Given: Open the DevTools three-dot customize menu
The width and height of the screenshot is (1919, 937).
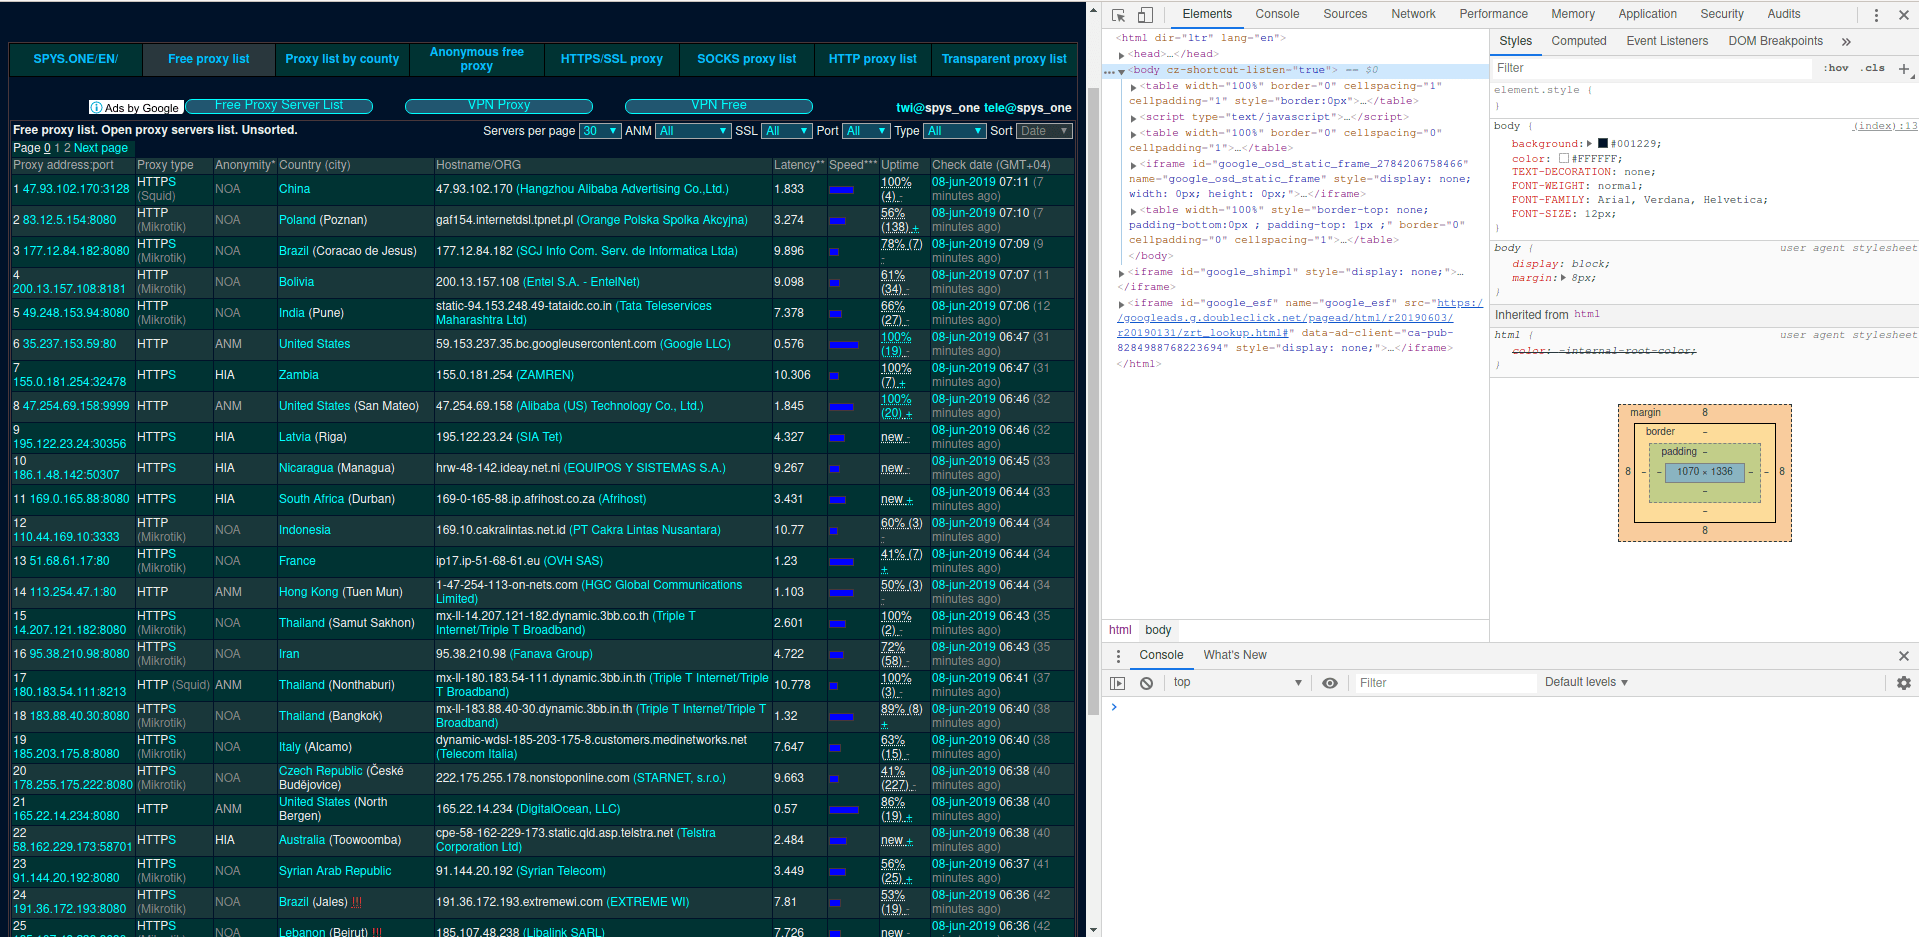Looking at the screenshot, I should (x=1876, y=14).
